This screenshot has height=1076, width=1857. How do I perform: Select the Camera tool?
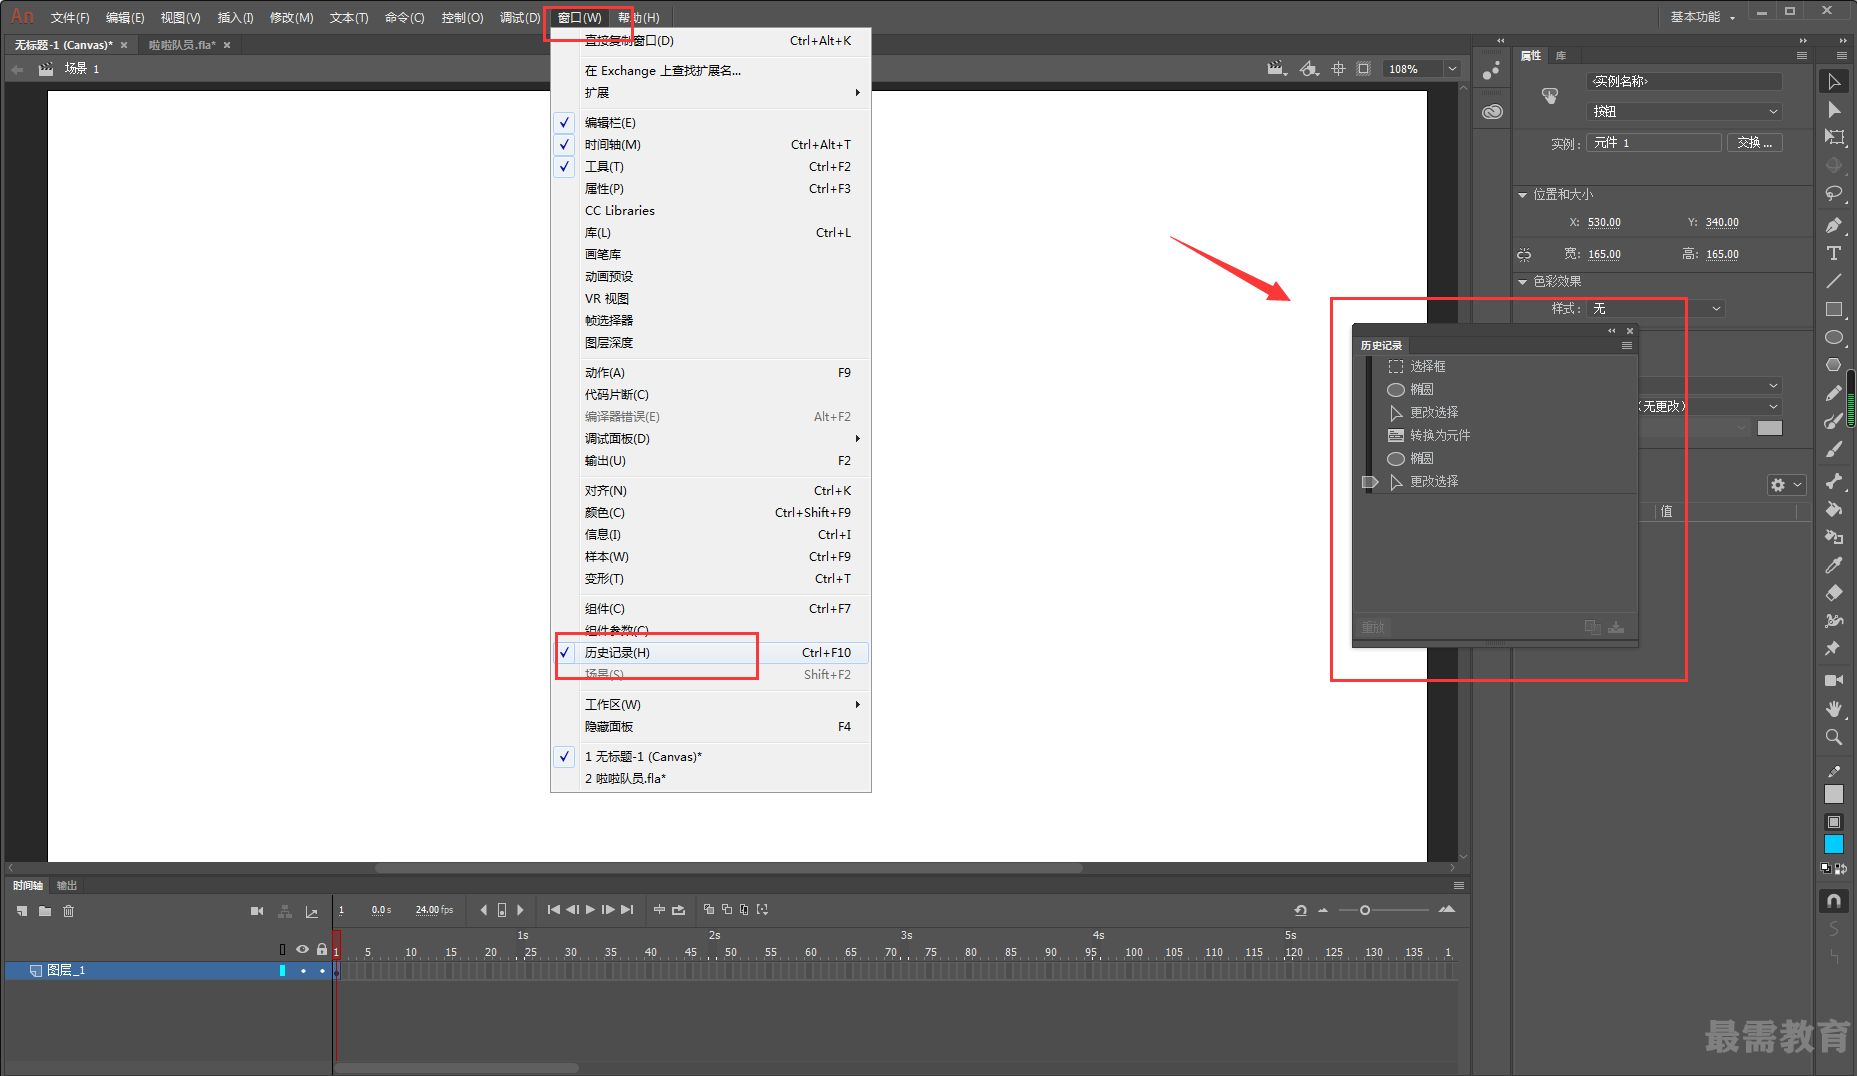tap(1833, 680)
